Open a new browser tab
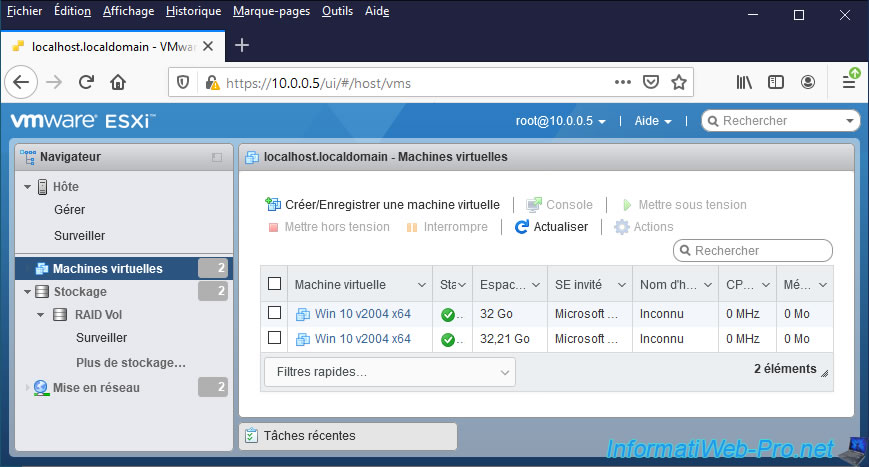 point(242,45)
